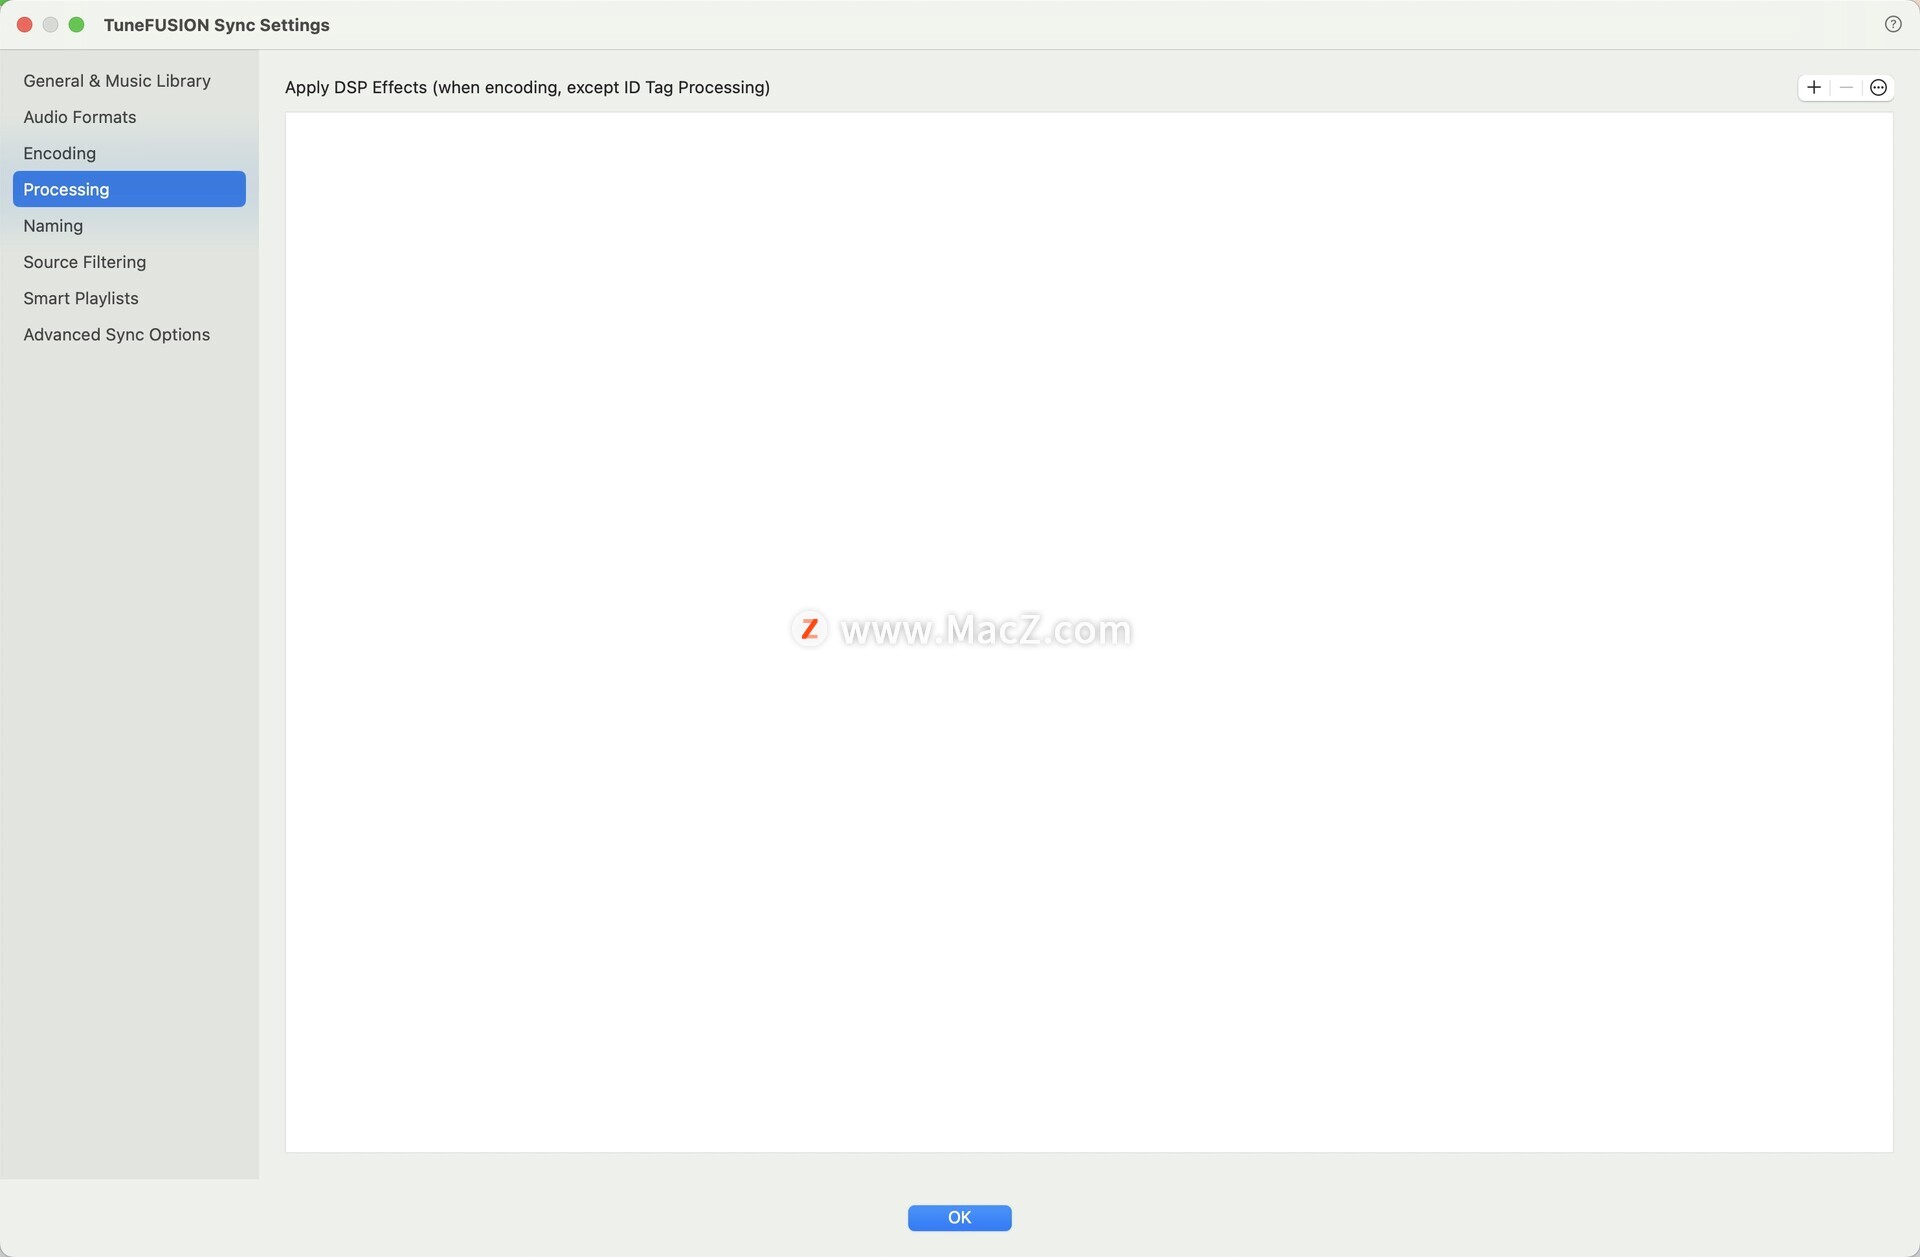Viewport: 1920px width, 1257px height.
Task: View Advanced Sync Options
Action: point(129,334)
